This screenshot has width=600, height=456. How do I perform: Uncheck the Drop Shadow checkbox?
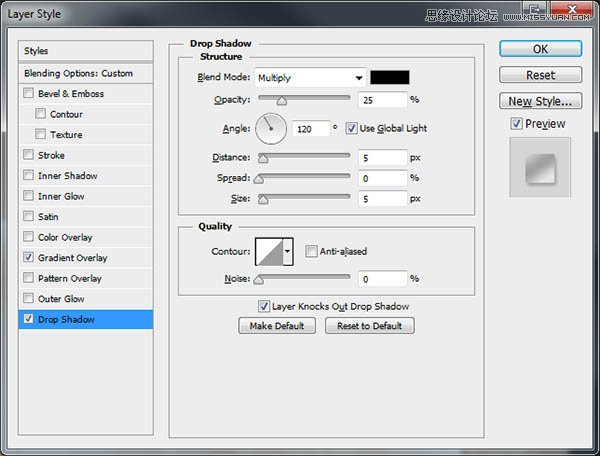pyautogui.click(x=28, y=319)
